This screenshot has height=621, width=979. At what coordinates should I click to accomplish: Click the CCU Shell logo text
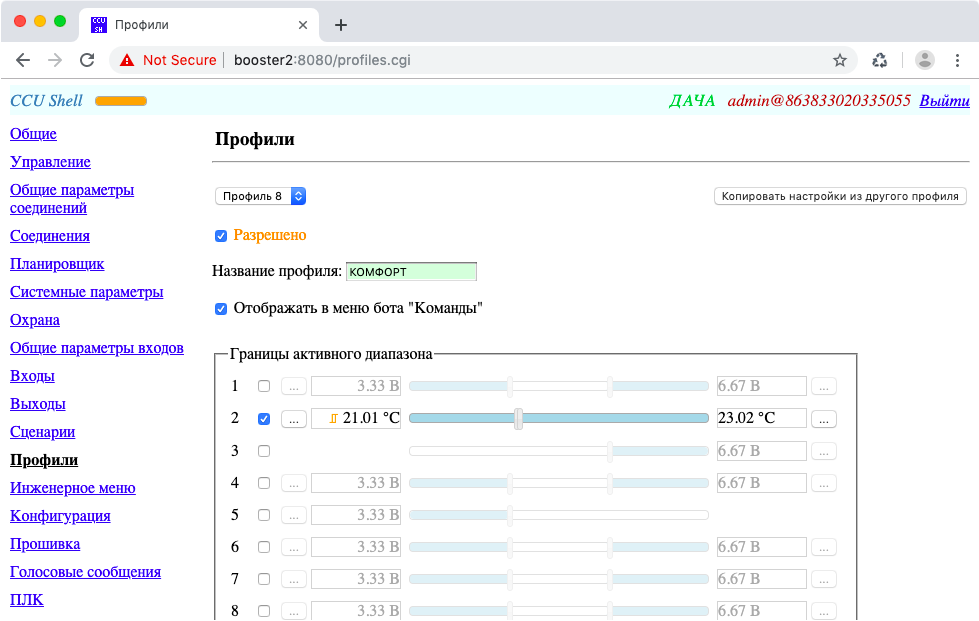[x=46, y=100]
